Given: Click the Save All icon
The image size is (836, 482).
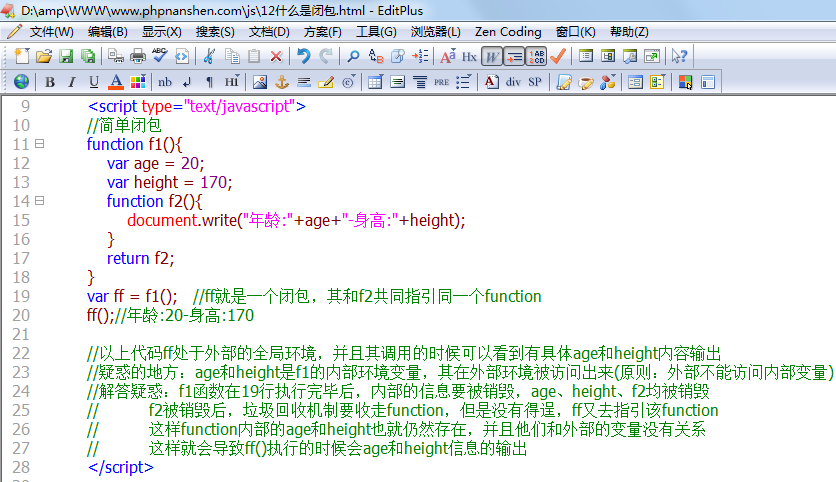Looking at the screenshot, I should pyautogui.click(x=88, y=56).
